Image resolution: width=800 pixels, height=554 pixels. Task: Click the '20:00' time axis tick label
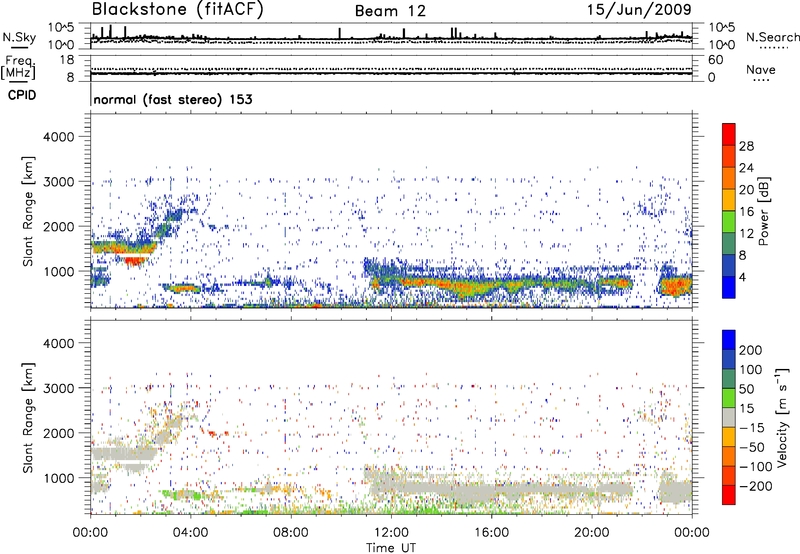(x=591, y=533)
